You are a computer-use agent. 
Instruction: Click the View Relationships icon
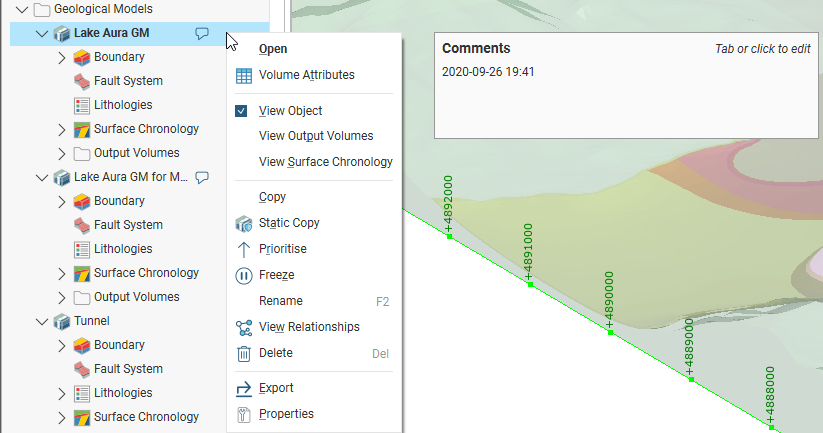point(243,327)
